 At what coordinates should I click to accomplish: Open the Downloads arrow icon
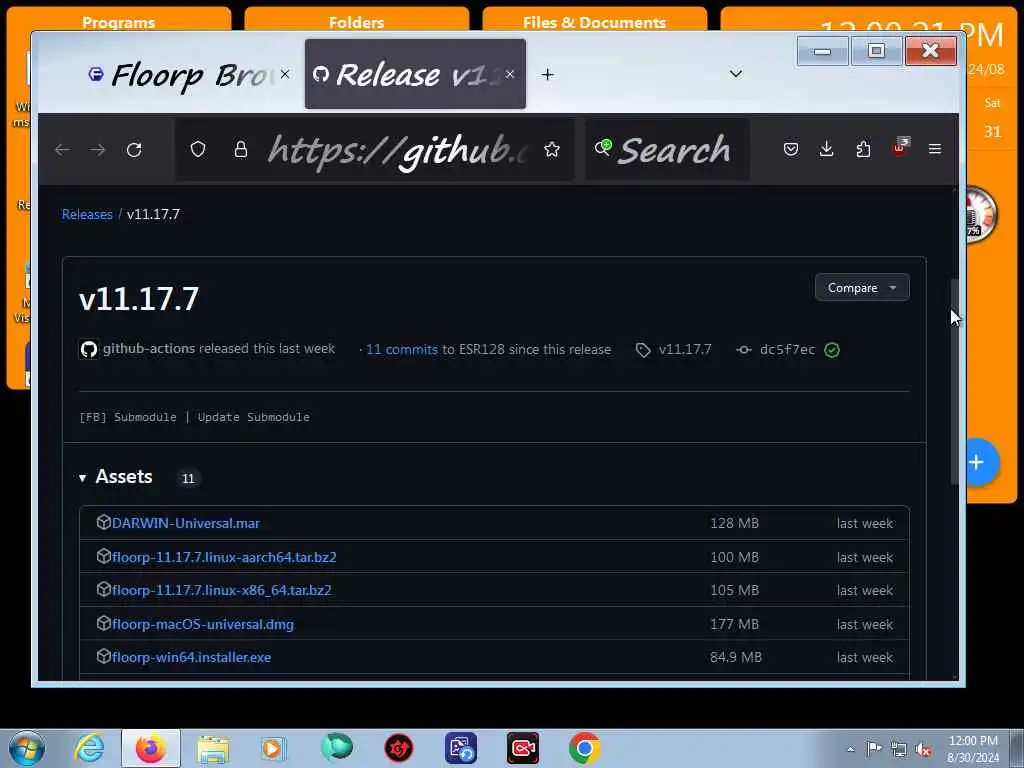click(826, 150)
